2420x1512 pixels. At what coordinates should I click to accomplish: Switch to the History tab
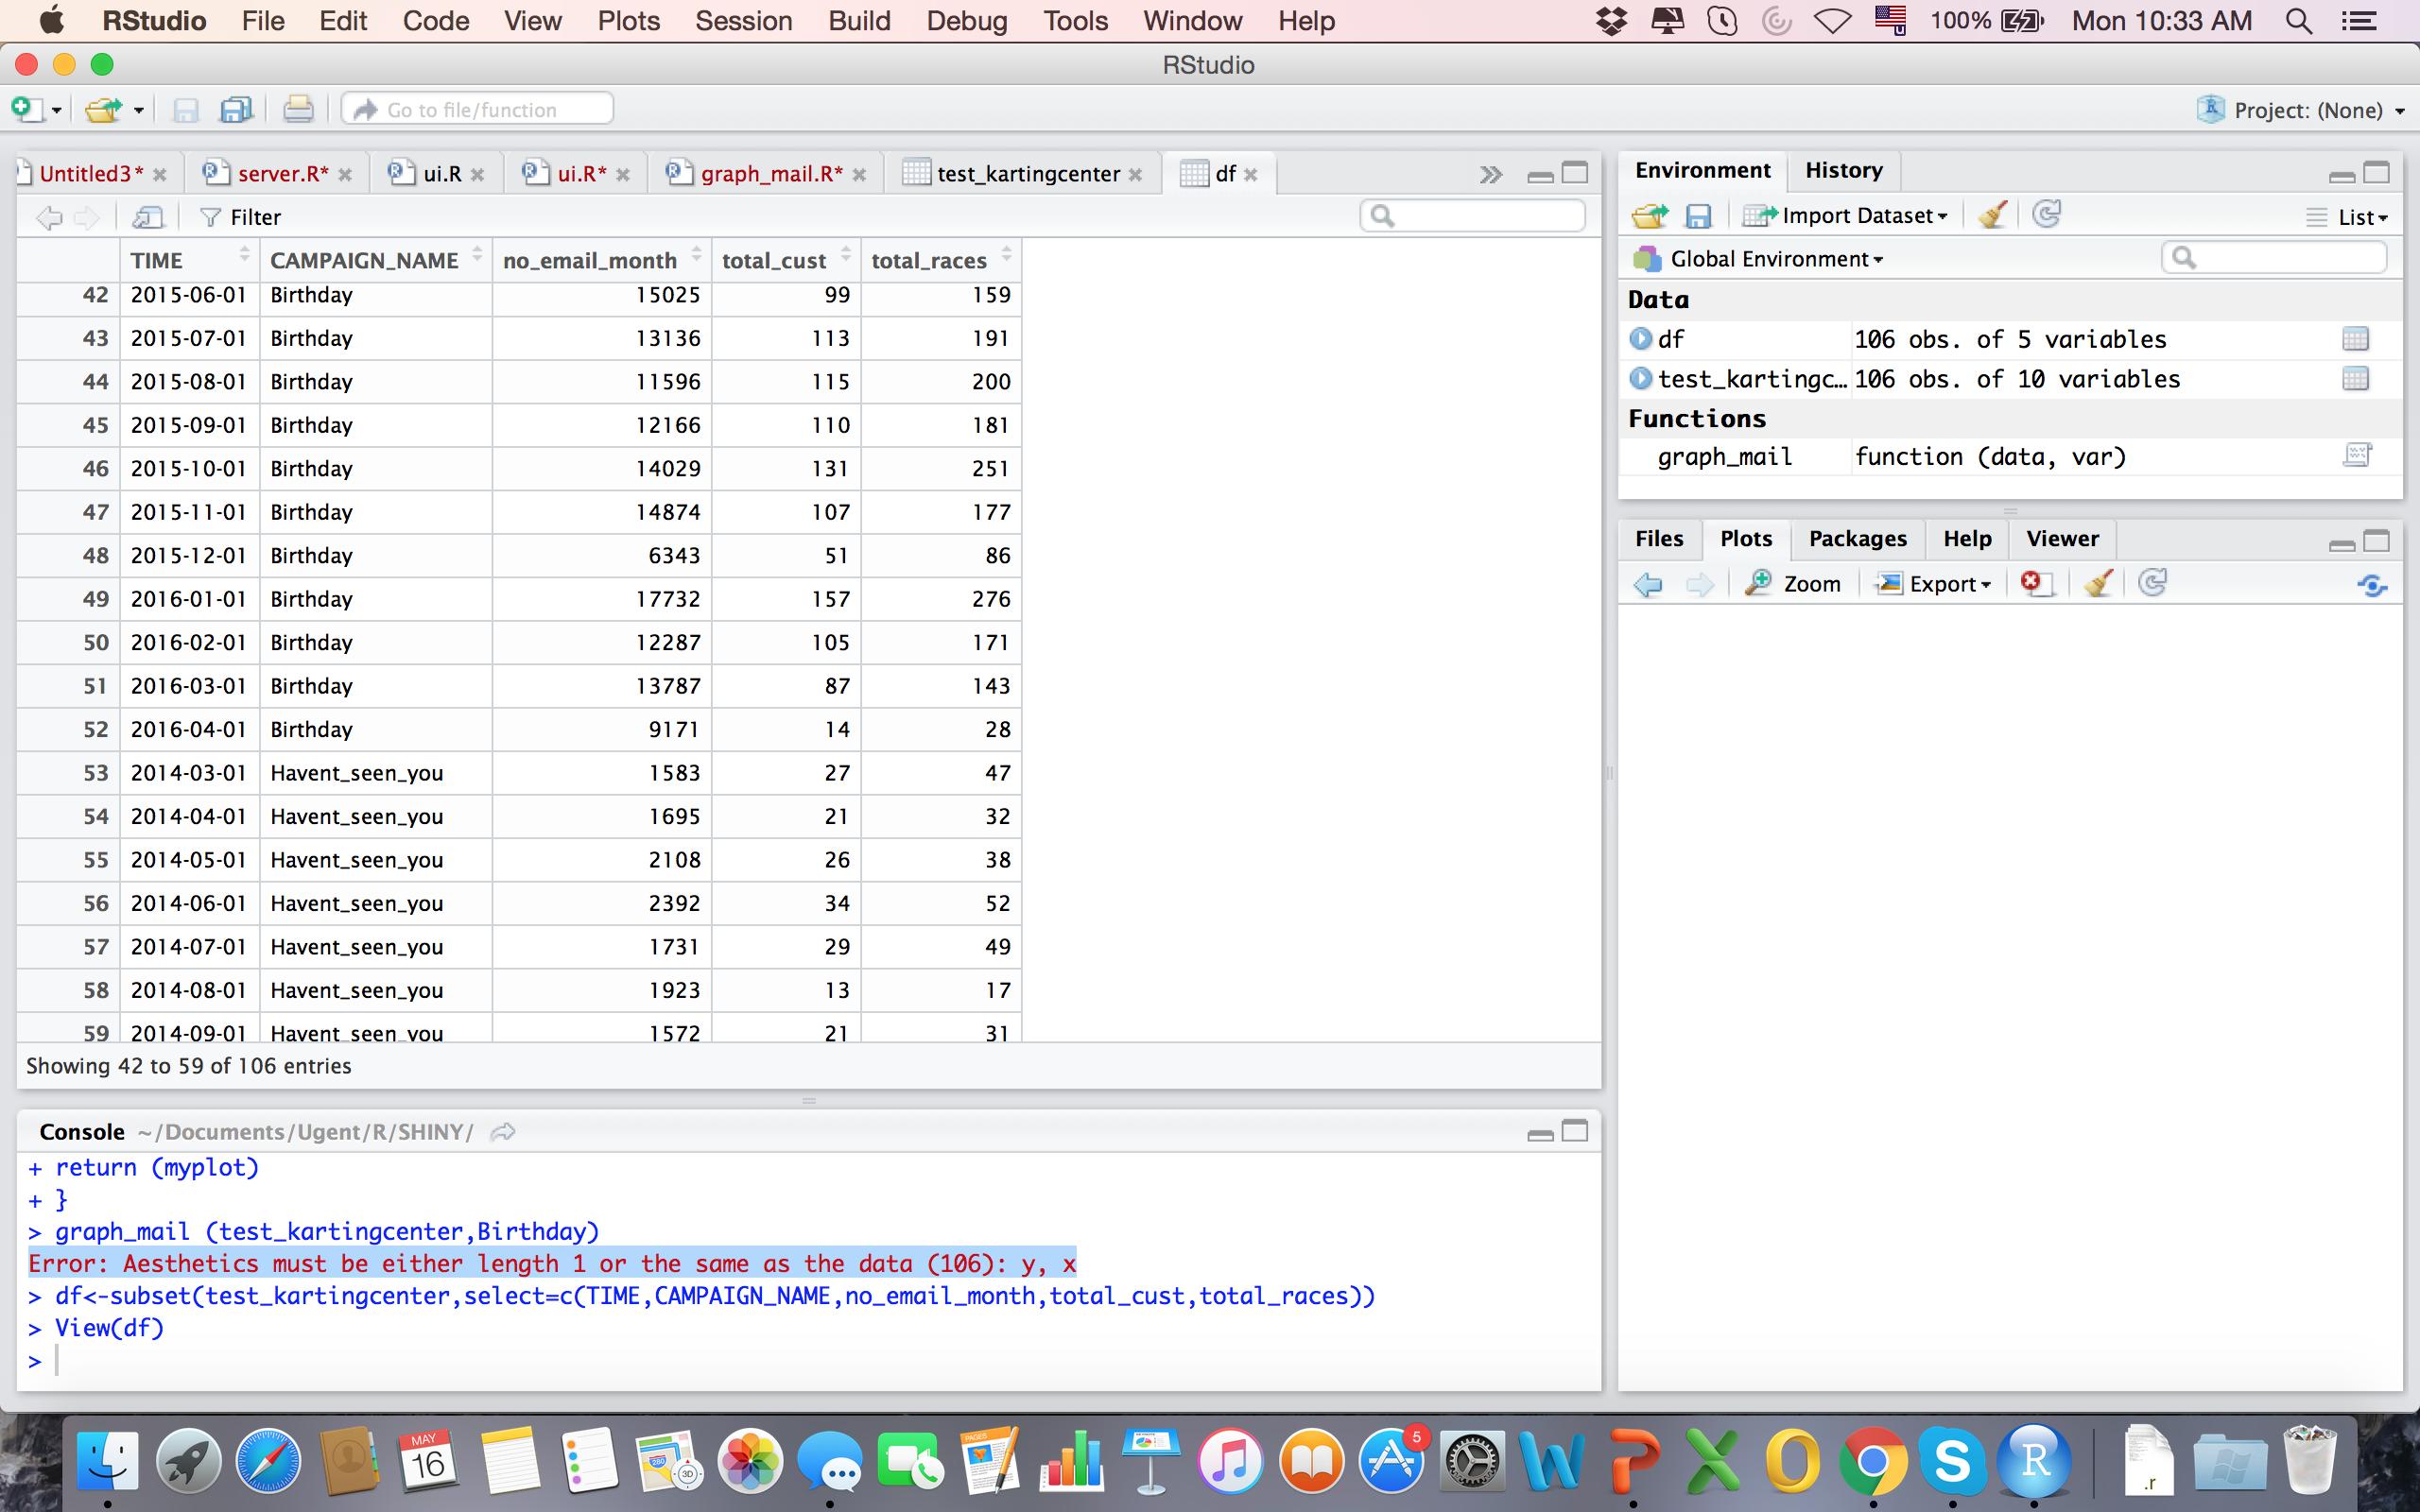[1842, 170]
